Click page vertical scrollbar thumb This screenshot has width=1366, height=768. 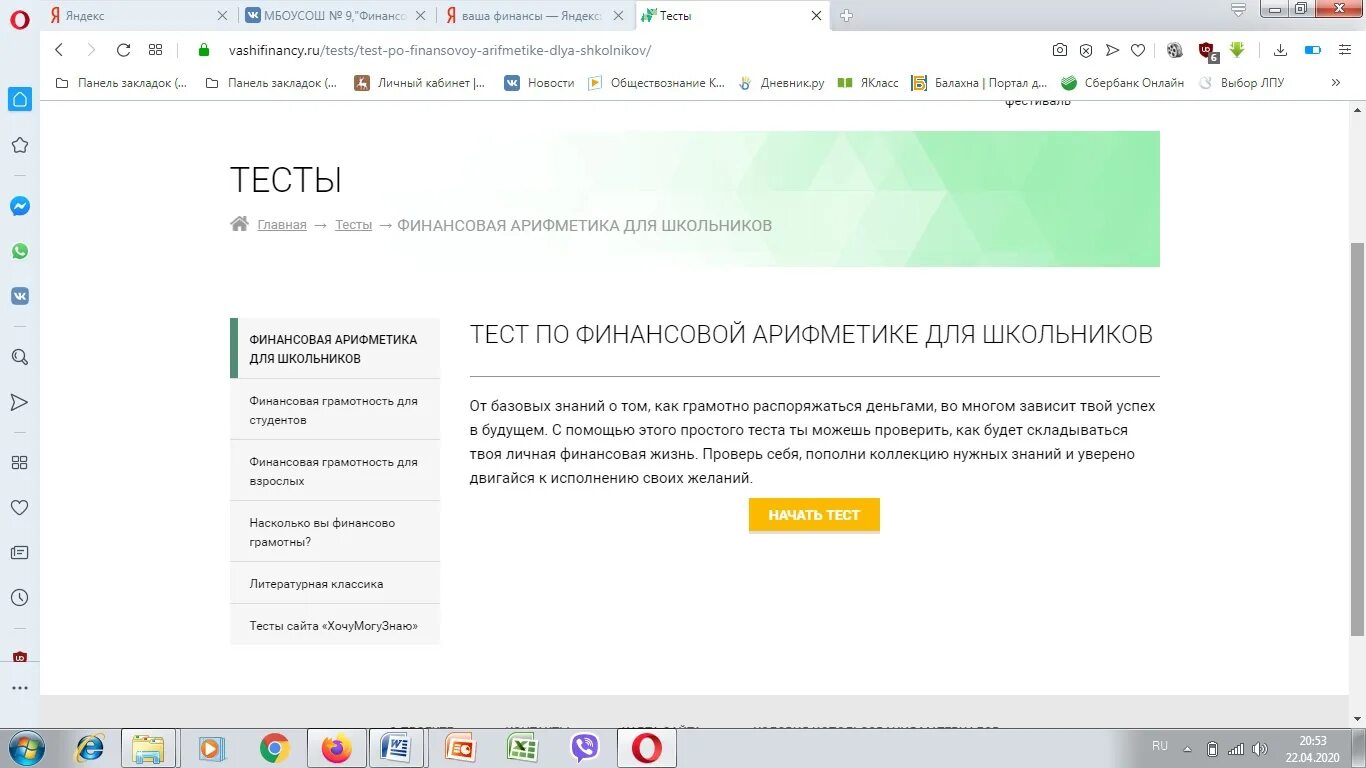1357,438
